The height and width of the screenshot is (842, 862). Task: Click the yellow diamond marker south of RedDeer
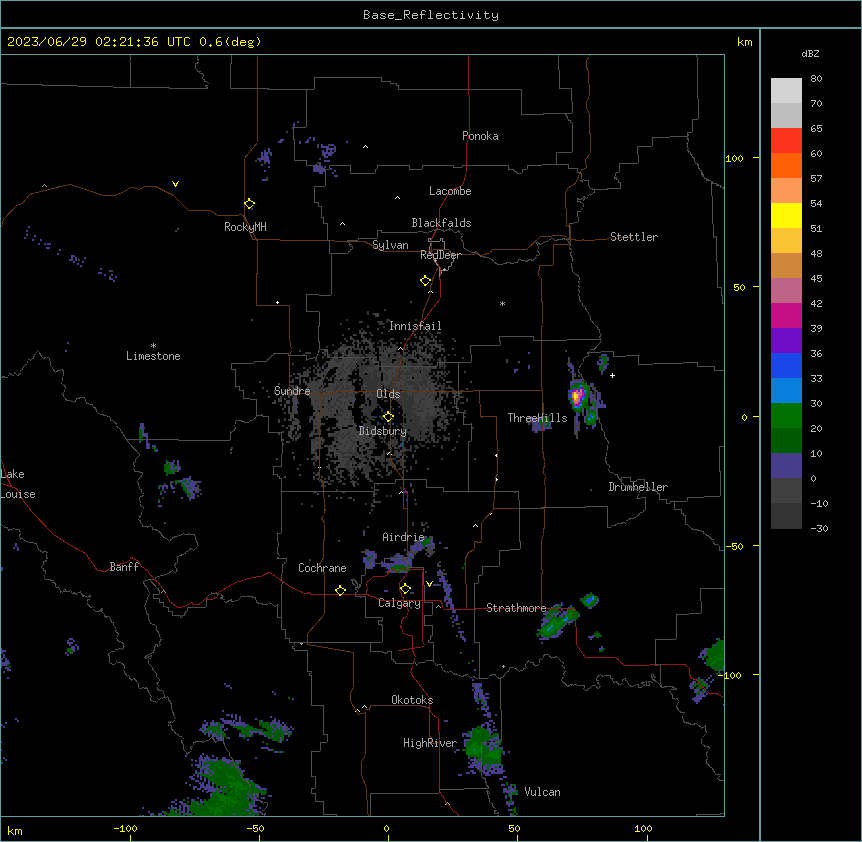425,281
